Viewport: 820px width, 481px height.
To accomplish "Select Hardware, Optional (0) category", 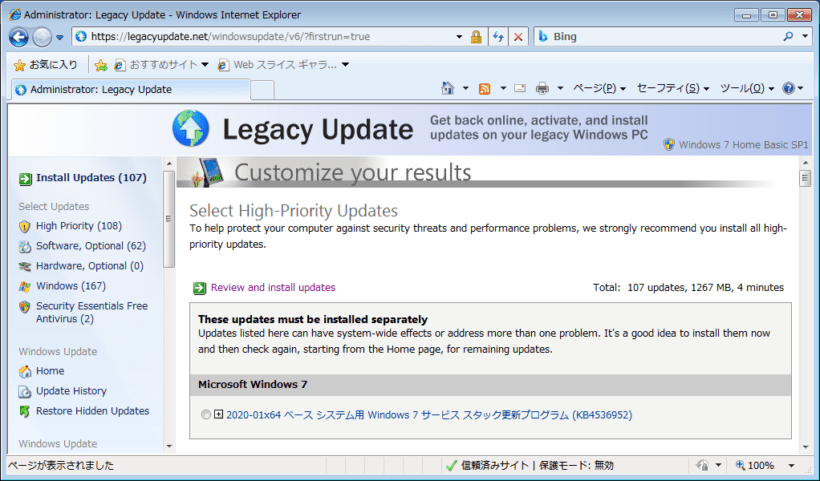I will (89, 266).
